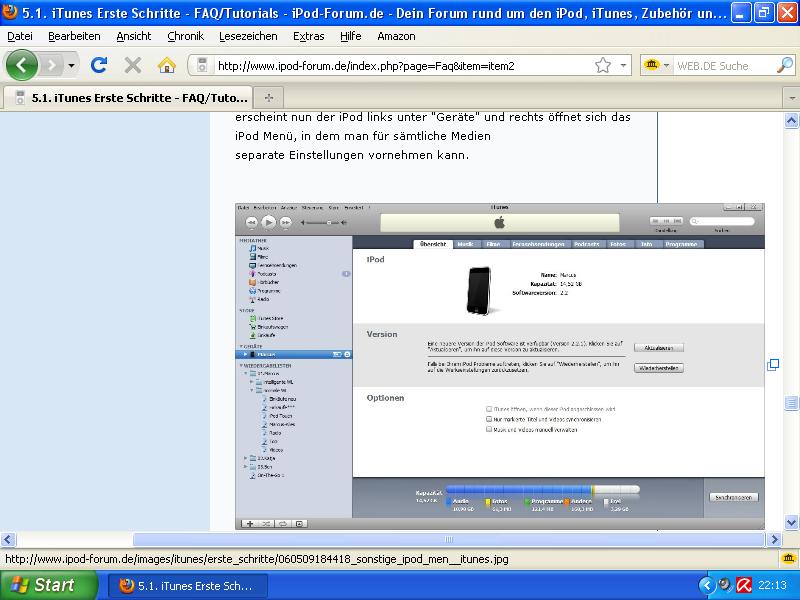This screenshot has height=600, width=800.
Task: Click the blue Audio legend swatch
Action: (x=449, y=502)
